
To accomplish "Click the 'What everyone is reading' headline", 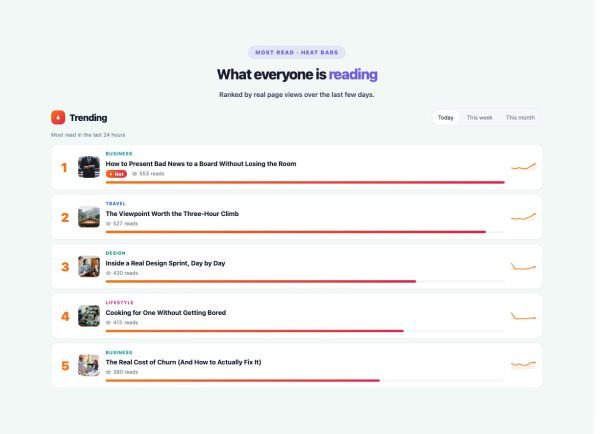I will (297, 75).
